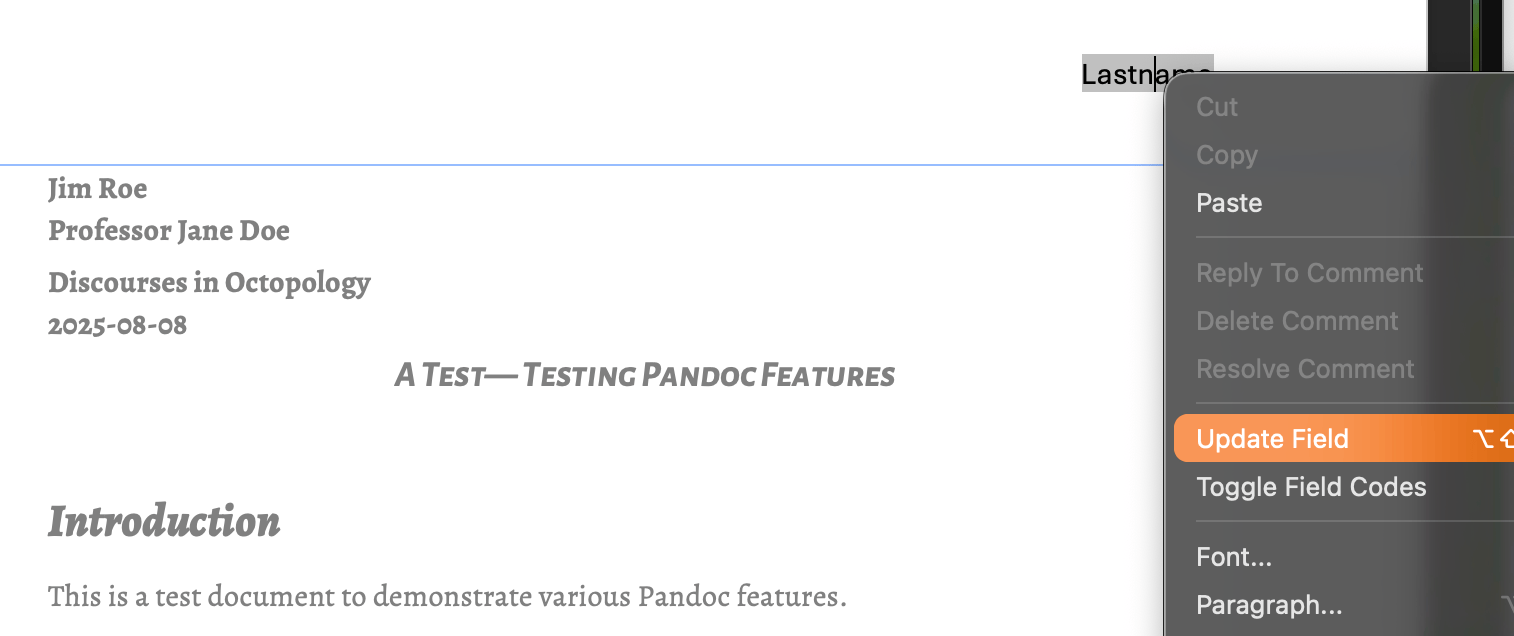
Task: Click the author name Jim Roe
Action: point(98,188)
